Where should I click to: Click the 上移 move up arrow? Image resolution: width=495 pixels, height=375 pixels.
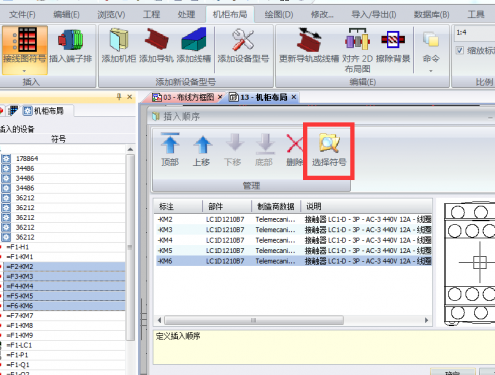pos(202,144)
